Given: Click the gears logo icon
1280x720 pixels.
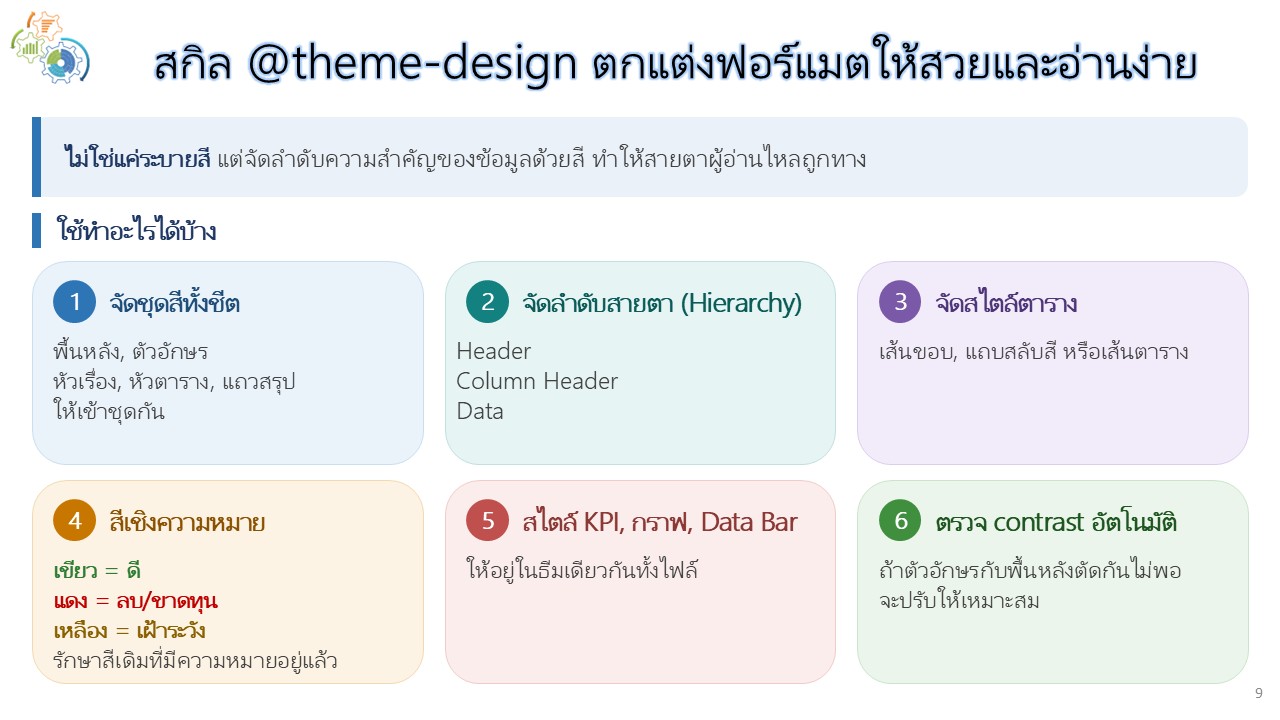Looking at the screenshot, I should 50,47.
